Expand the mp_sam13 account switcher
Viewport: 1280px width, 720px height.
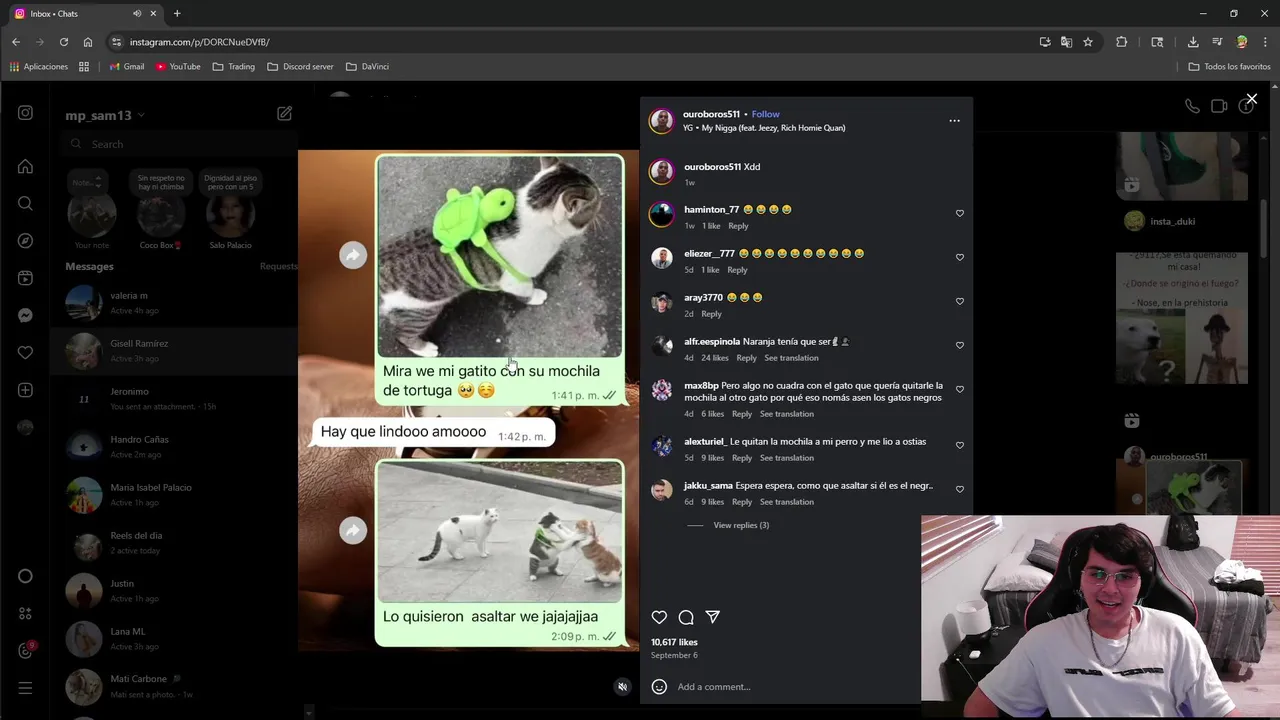105,115
